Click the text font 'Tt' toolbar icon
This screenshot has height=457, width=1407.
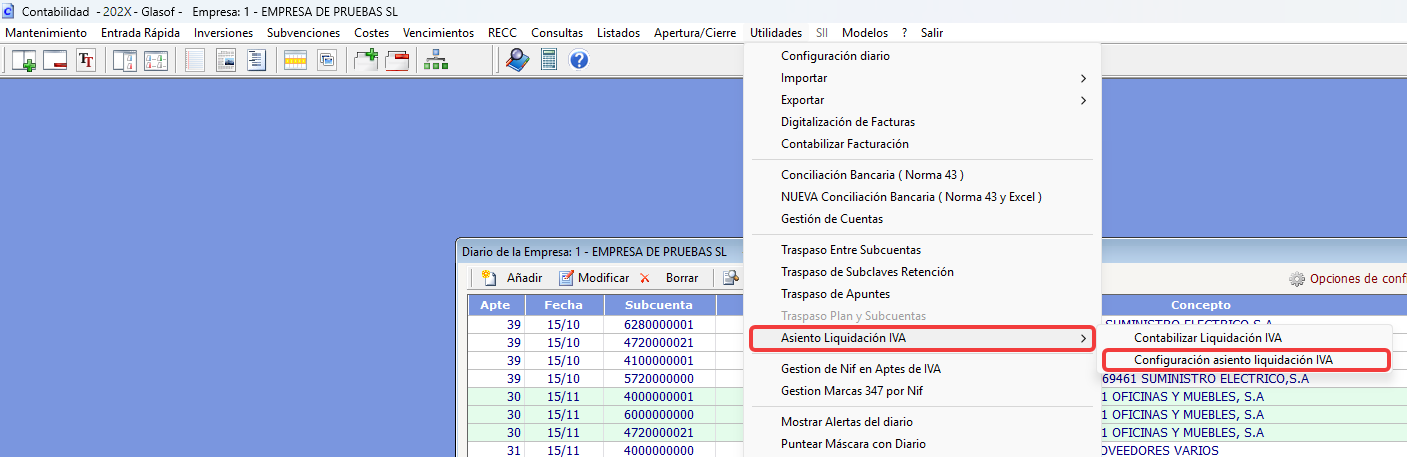[x=86, y=60]
